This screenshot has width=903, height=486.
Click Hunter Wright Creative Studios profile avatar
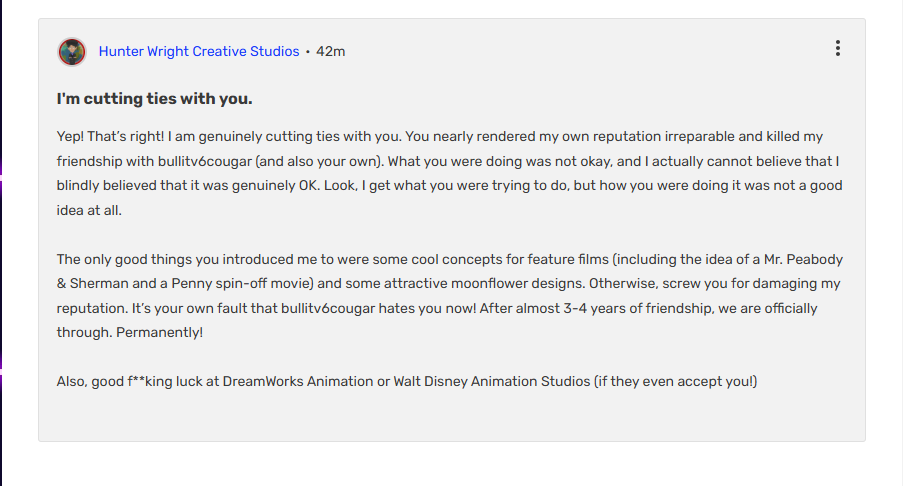click(x=72, y=52)
